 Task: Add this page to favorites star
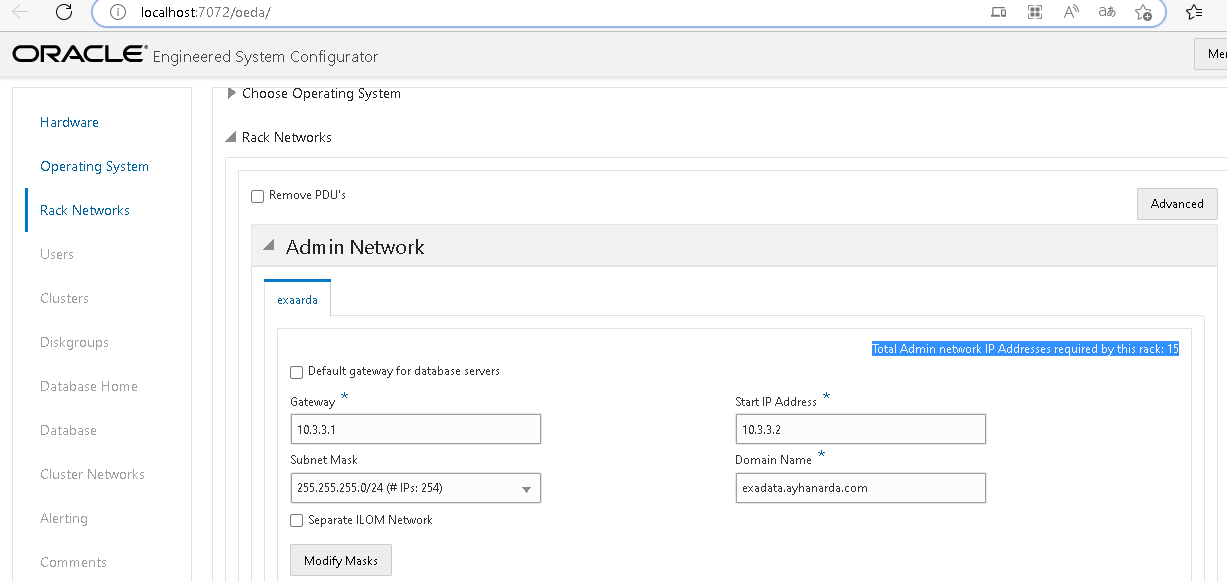tap(1144, 12)
